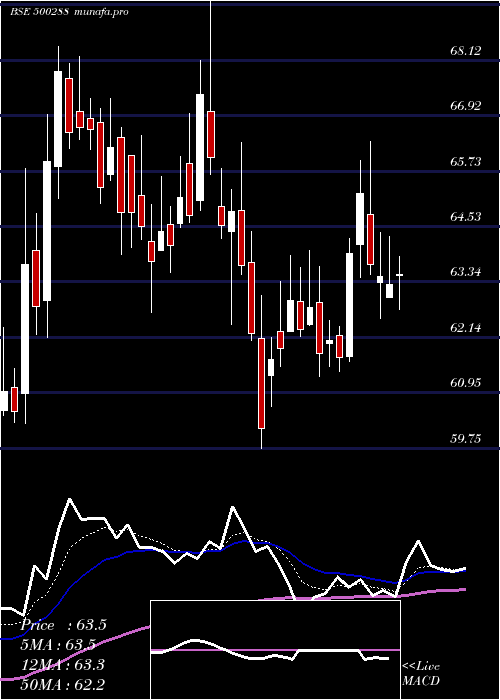Click the 66.92 price axis label
This screenshot has height=700, width=500.
tap(465, 106)
